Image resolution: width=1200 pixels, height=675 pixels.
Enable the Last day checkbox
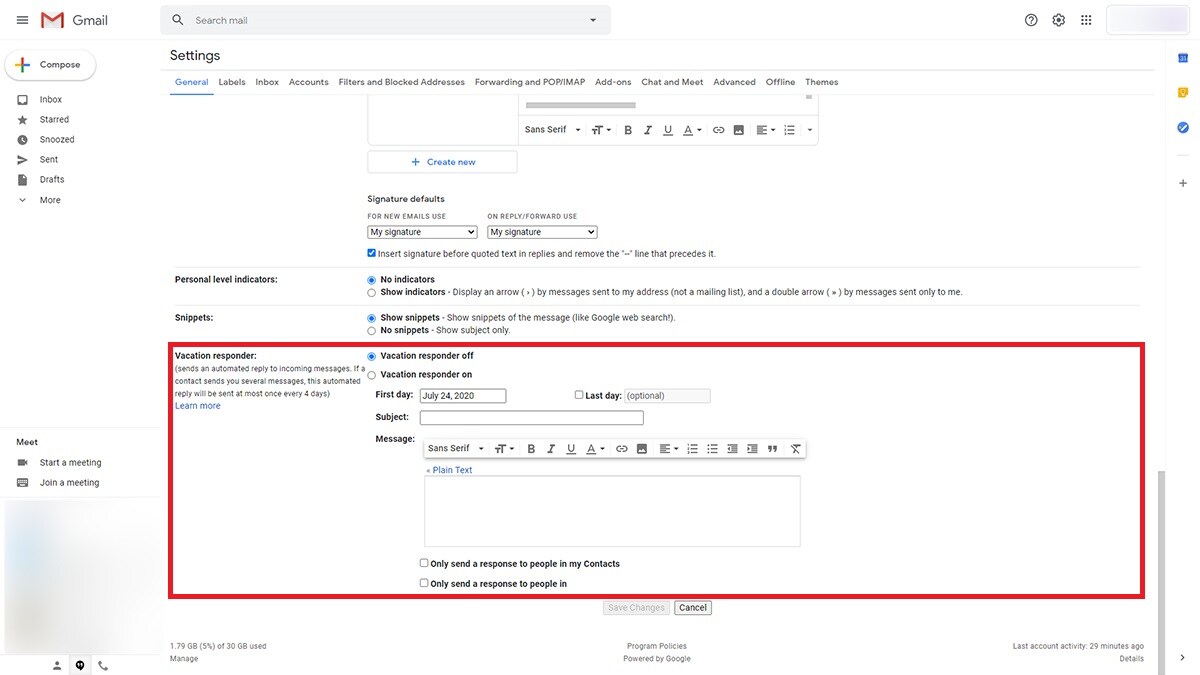(579, 395)
